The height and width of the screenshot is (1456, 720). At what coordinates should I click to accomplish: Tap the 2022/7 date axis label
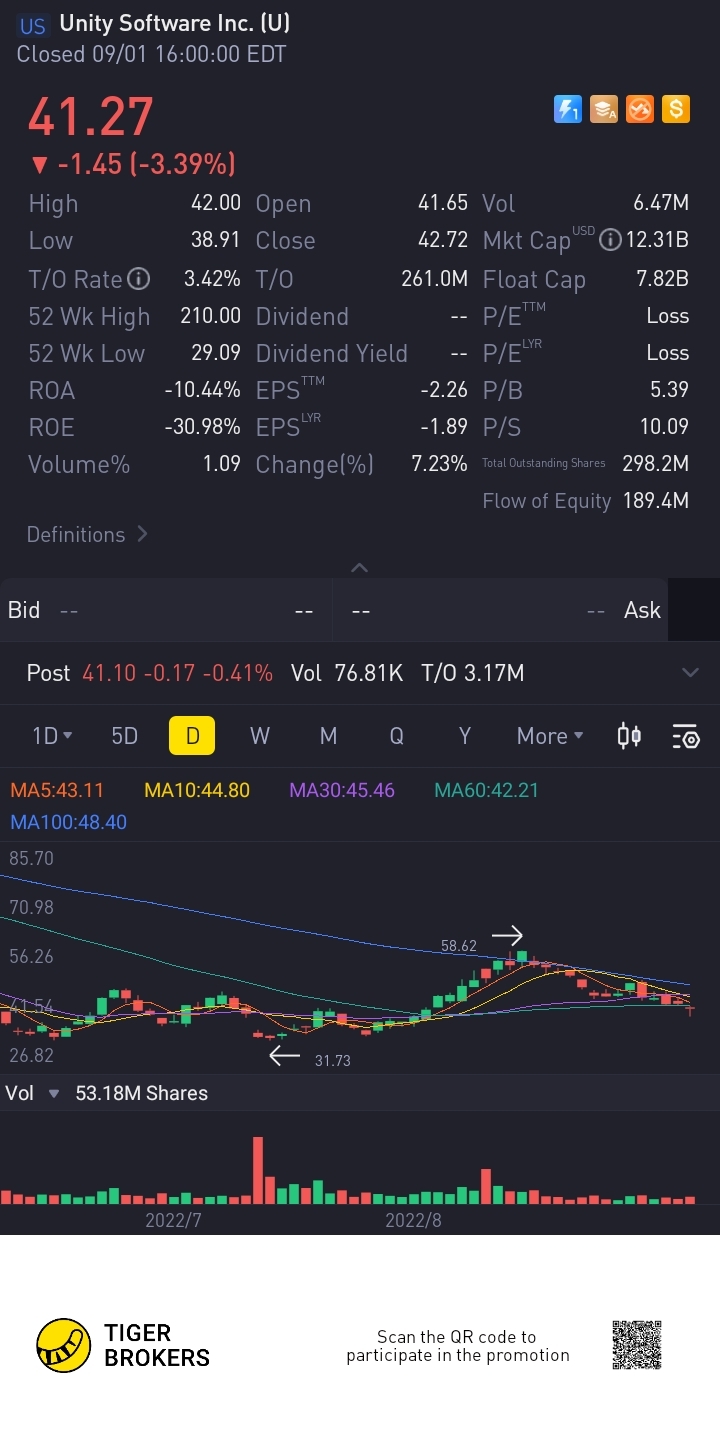[174, 1220]
